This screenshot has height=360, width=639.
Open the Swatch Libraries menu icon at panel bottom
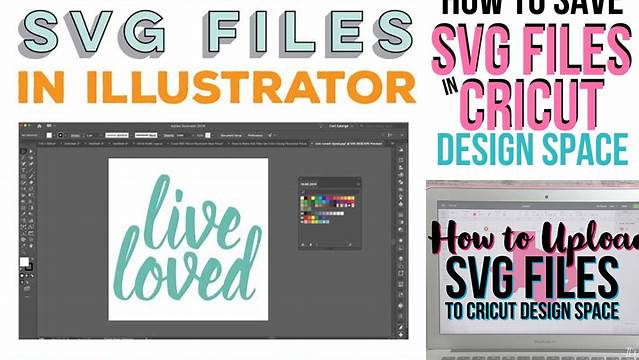[x=303, y=245]
